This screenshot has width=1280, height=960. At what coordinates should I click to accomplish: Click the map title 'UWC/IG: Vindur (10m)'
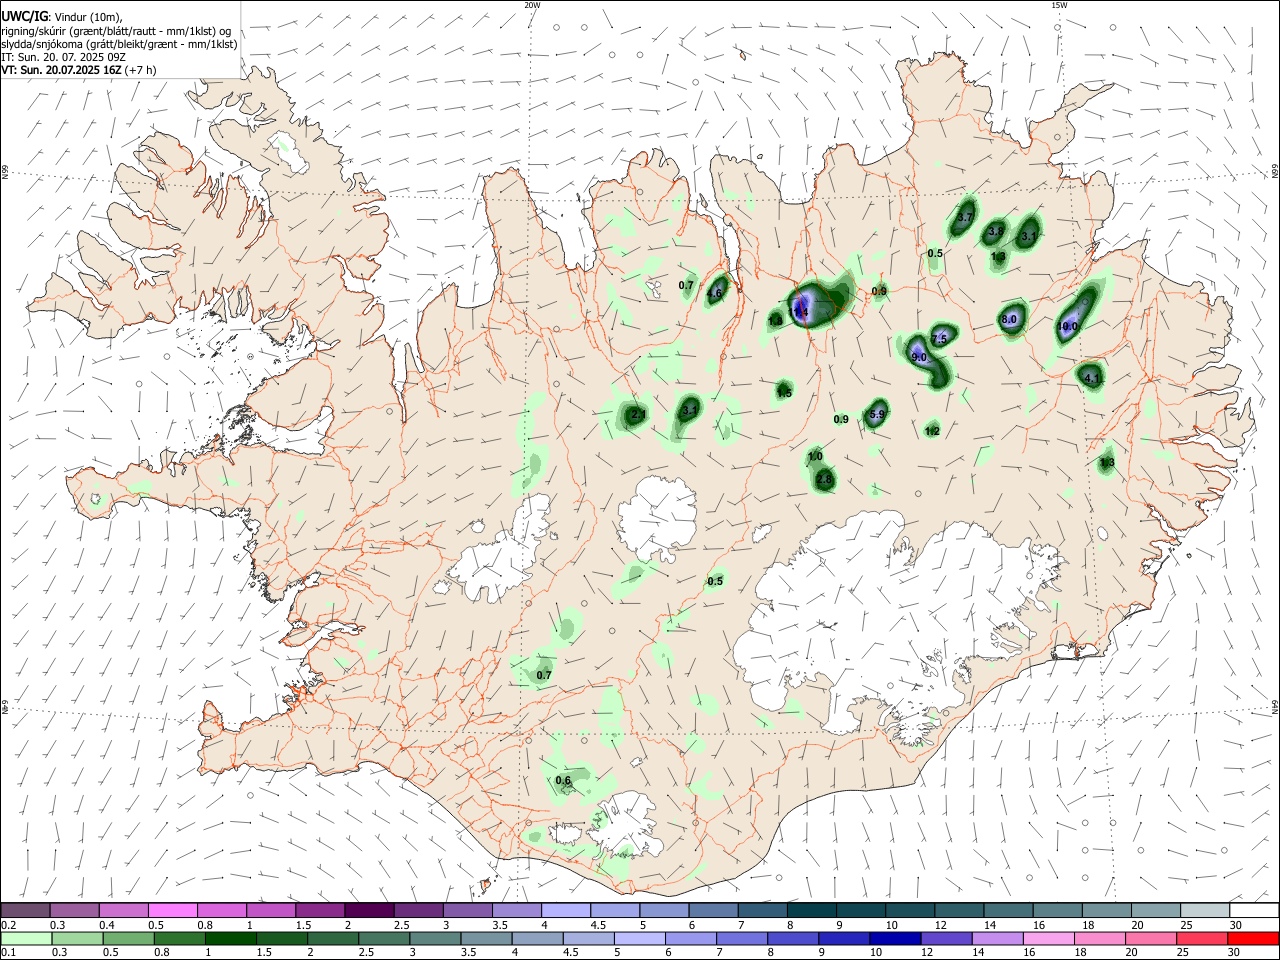click(61, 17)
